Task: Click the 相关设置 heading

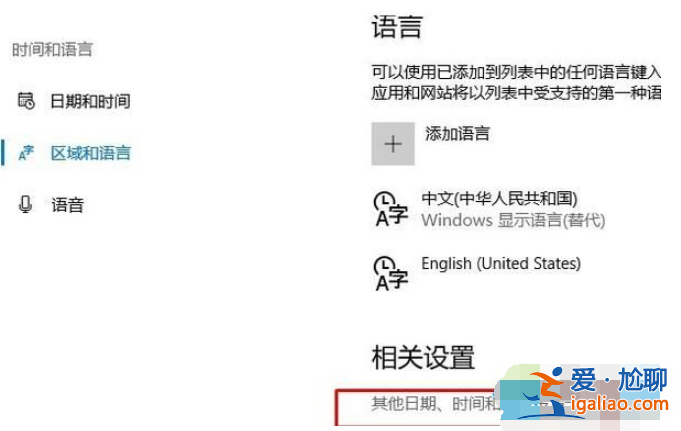Action: click(x=423, y=358)
